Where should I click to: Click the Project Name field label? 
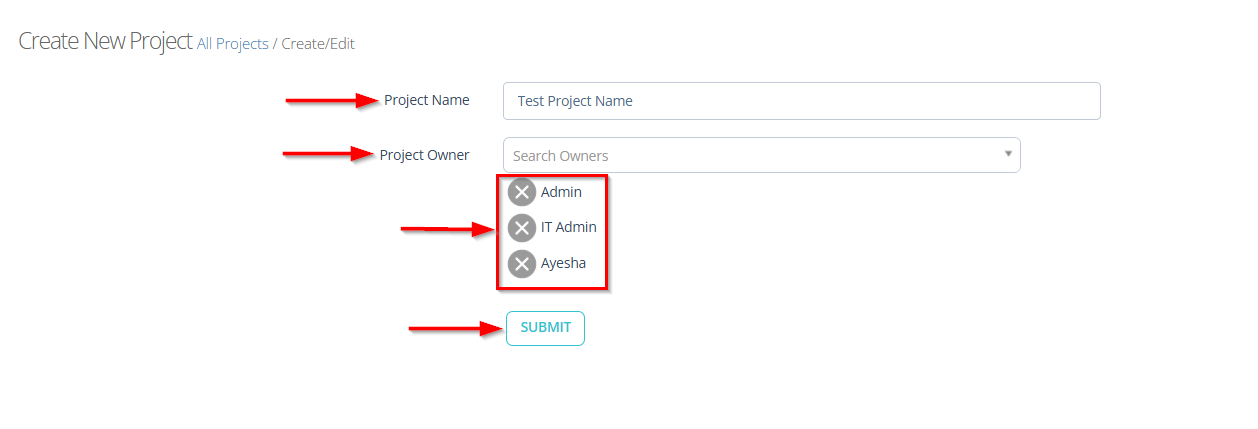click(x=426, y=100)
